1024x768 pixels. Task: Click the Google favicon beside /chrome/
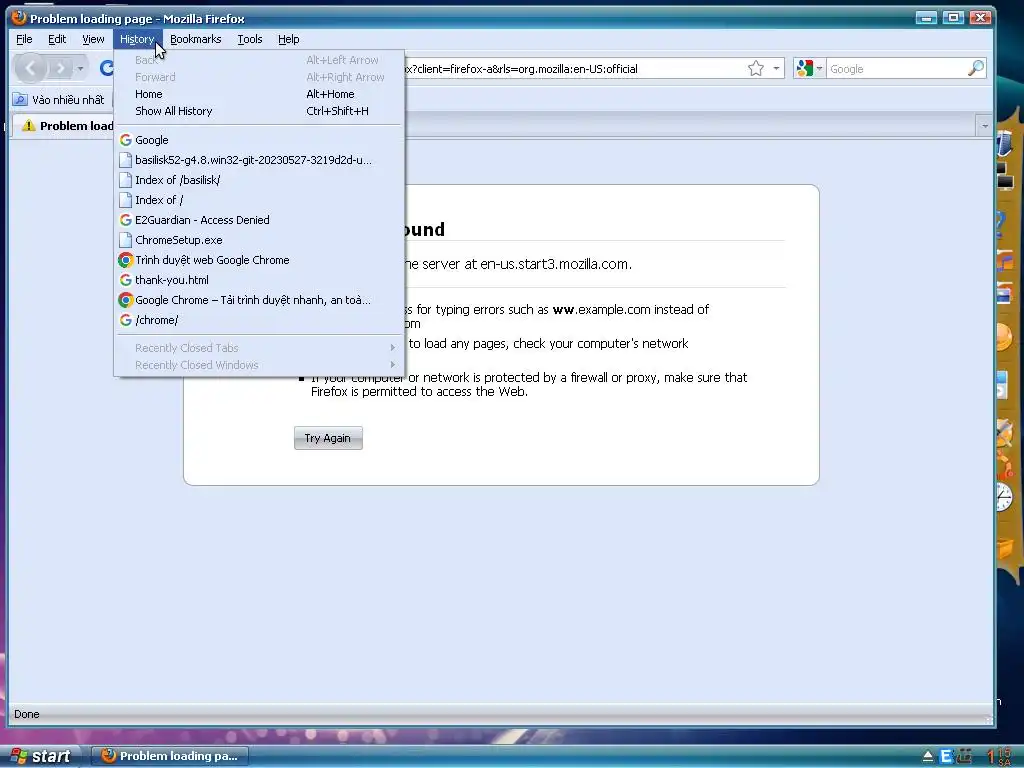[125, 320]
